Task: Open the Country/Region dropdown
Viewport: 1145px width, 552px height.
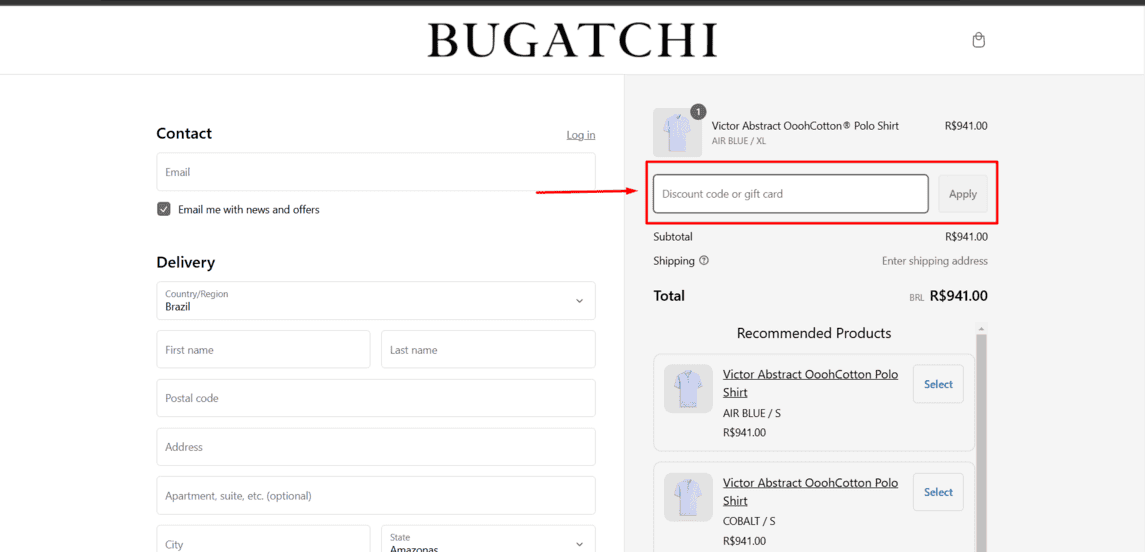Action: [x=376, y=300]
